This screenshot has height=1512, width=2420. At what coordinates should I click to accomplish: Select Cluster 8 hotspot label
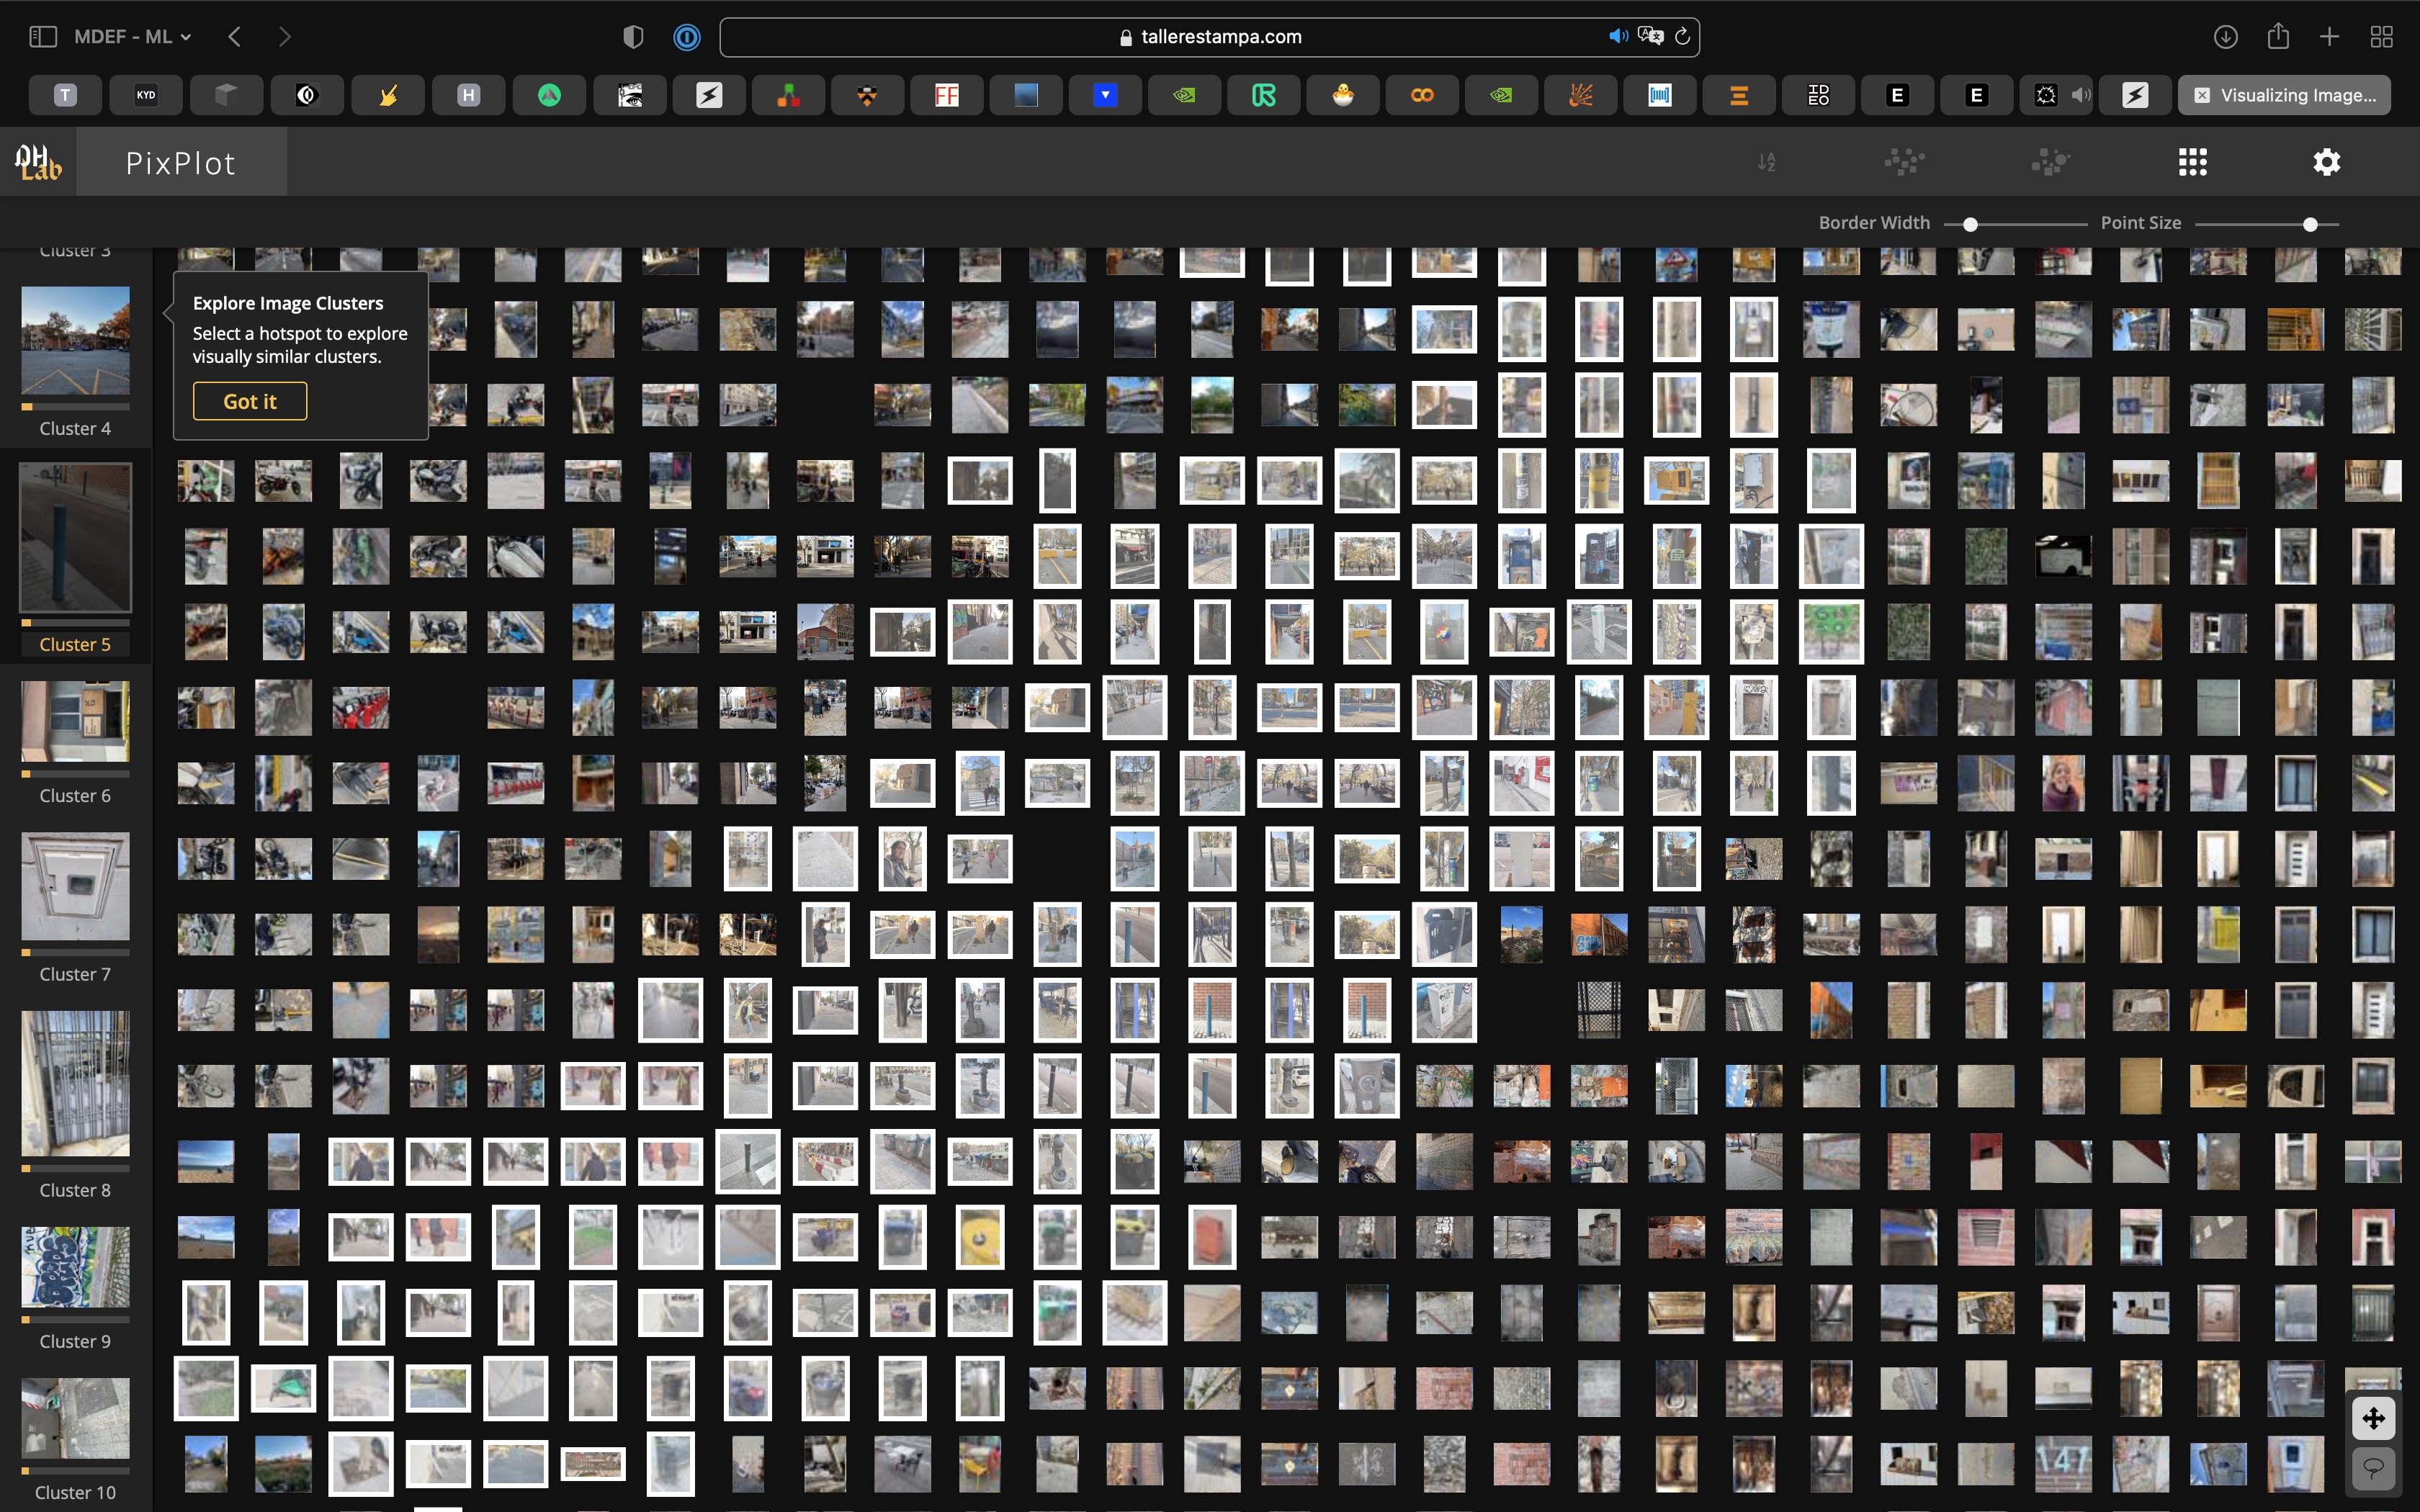click(x=75, y=1190)
